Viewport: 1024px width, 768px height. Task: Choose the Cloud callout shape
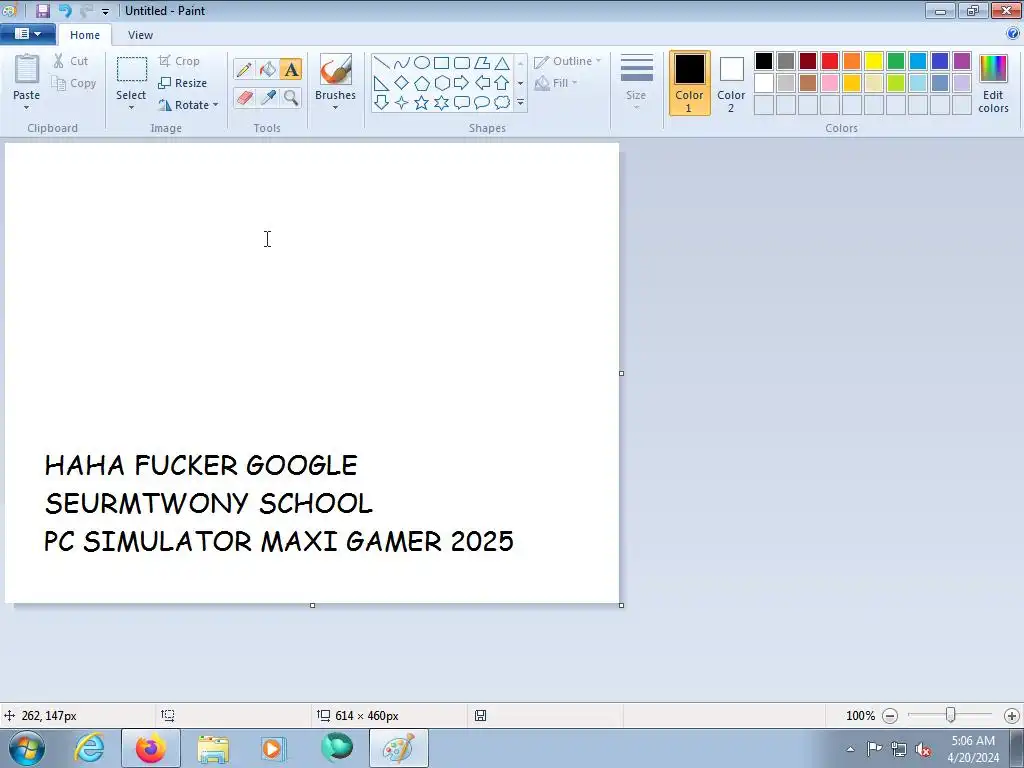pos(502,103)
